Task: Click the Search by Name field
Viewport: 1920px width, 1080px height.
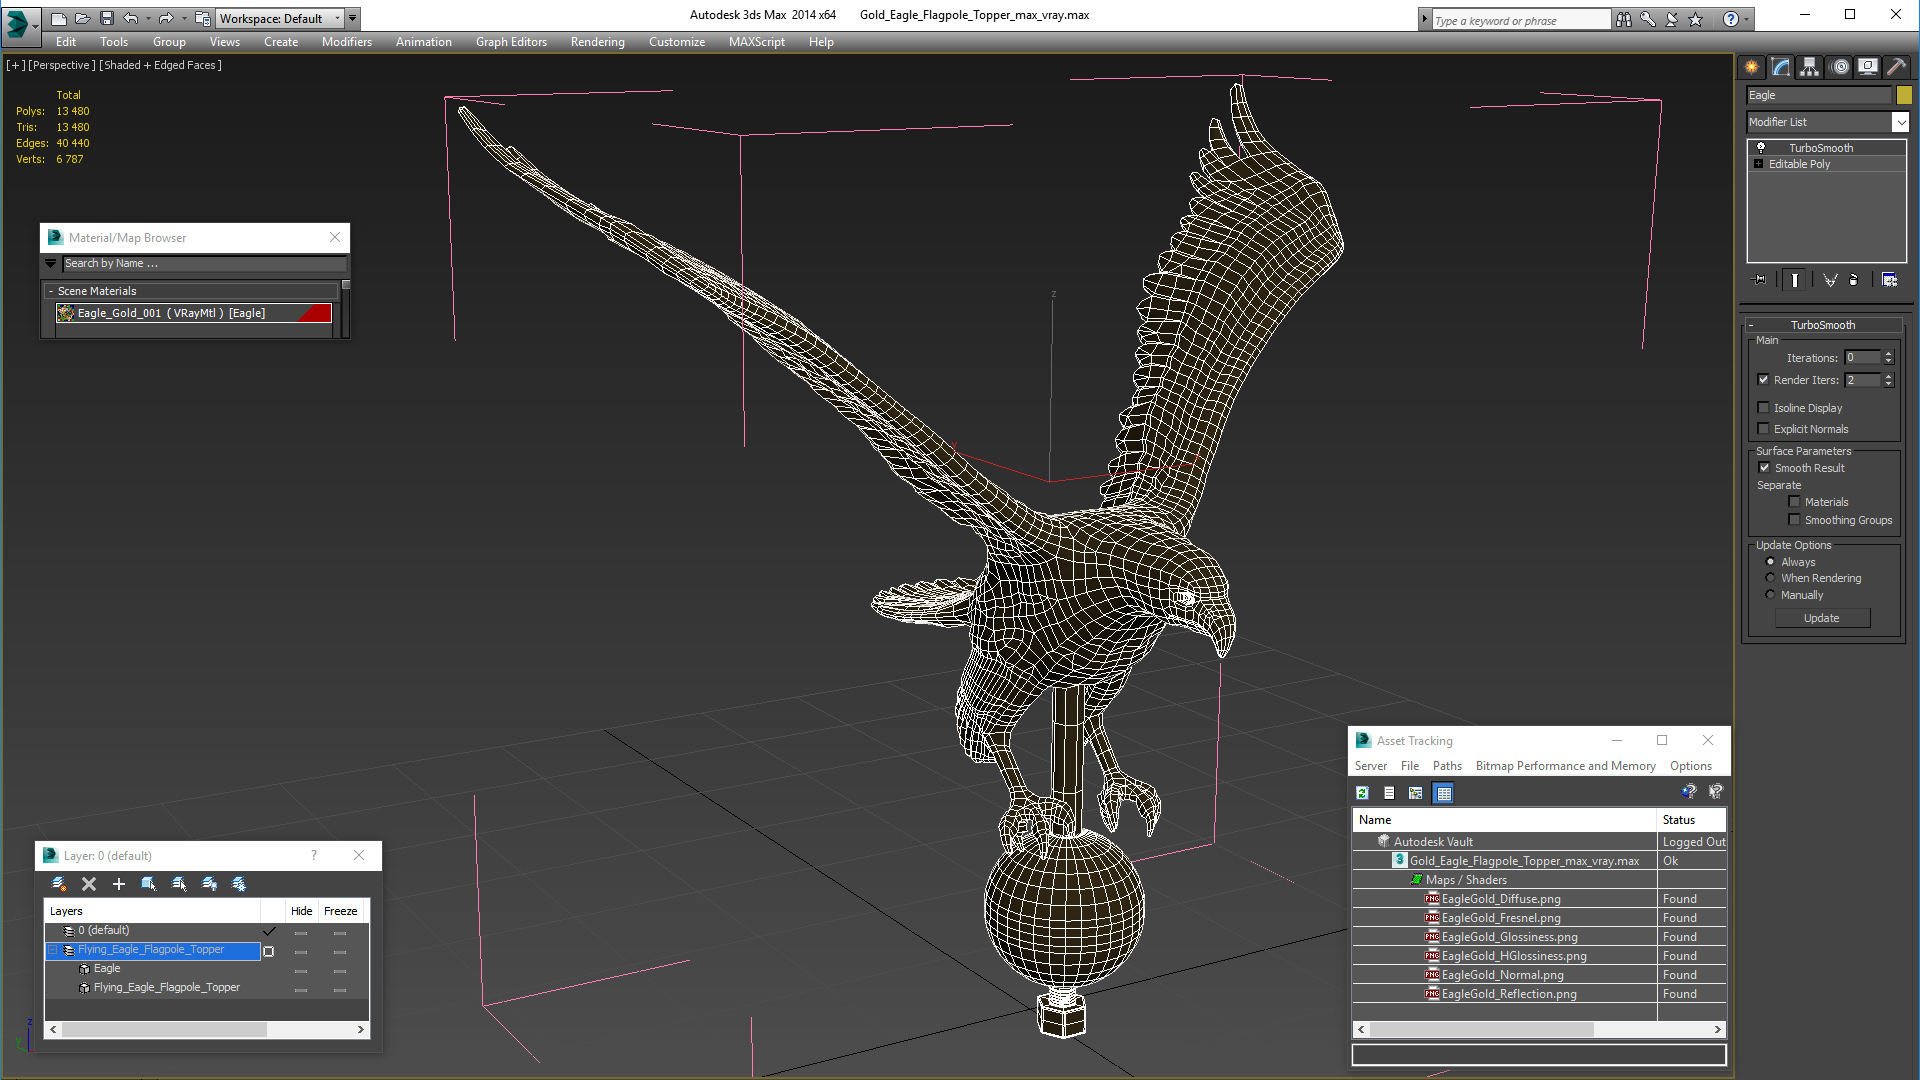Action: click(204, 264)
